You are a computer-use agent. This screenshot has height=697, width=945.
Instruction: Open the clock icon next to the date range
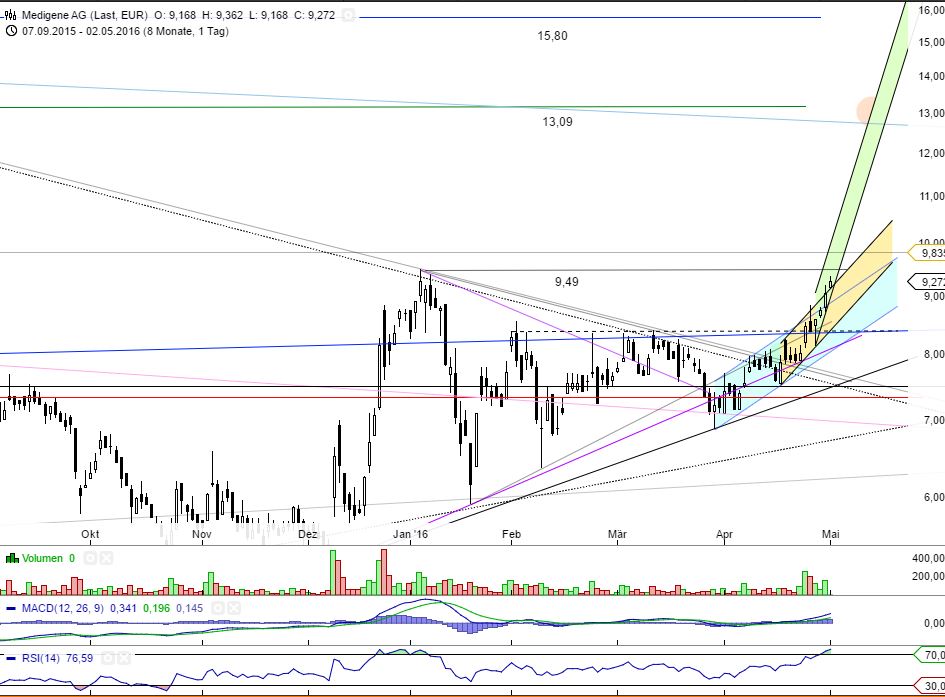(x=11, y=30)
